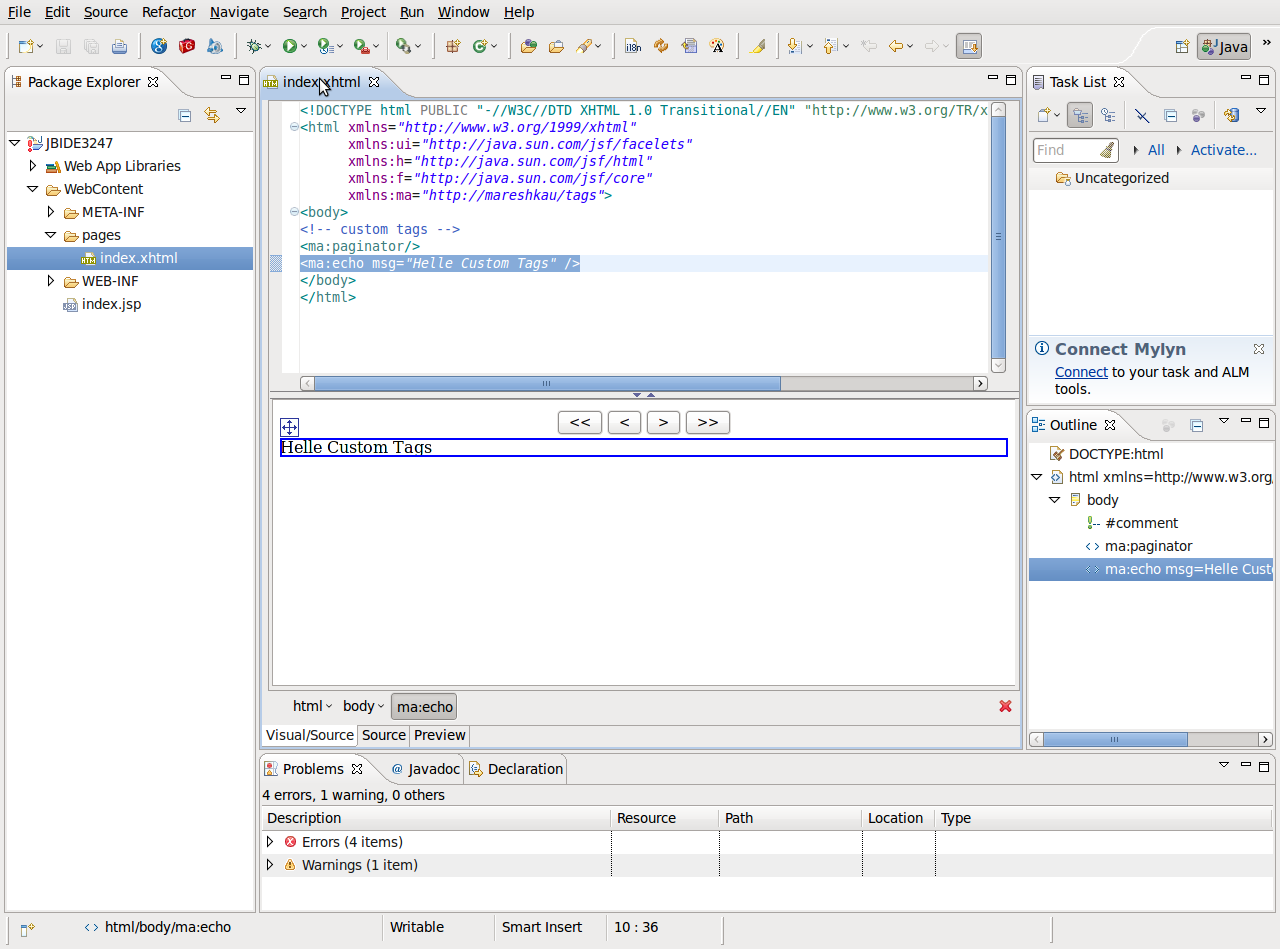Toggle Hide Completed Tasks in Task List

click(1141, 115)
